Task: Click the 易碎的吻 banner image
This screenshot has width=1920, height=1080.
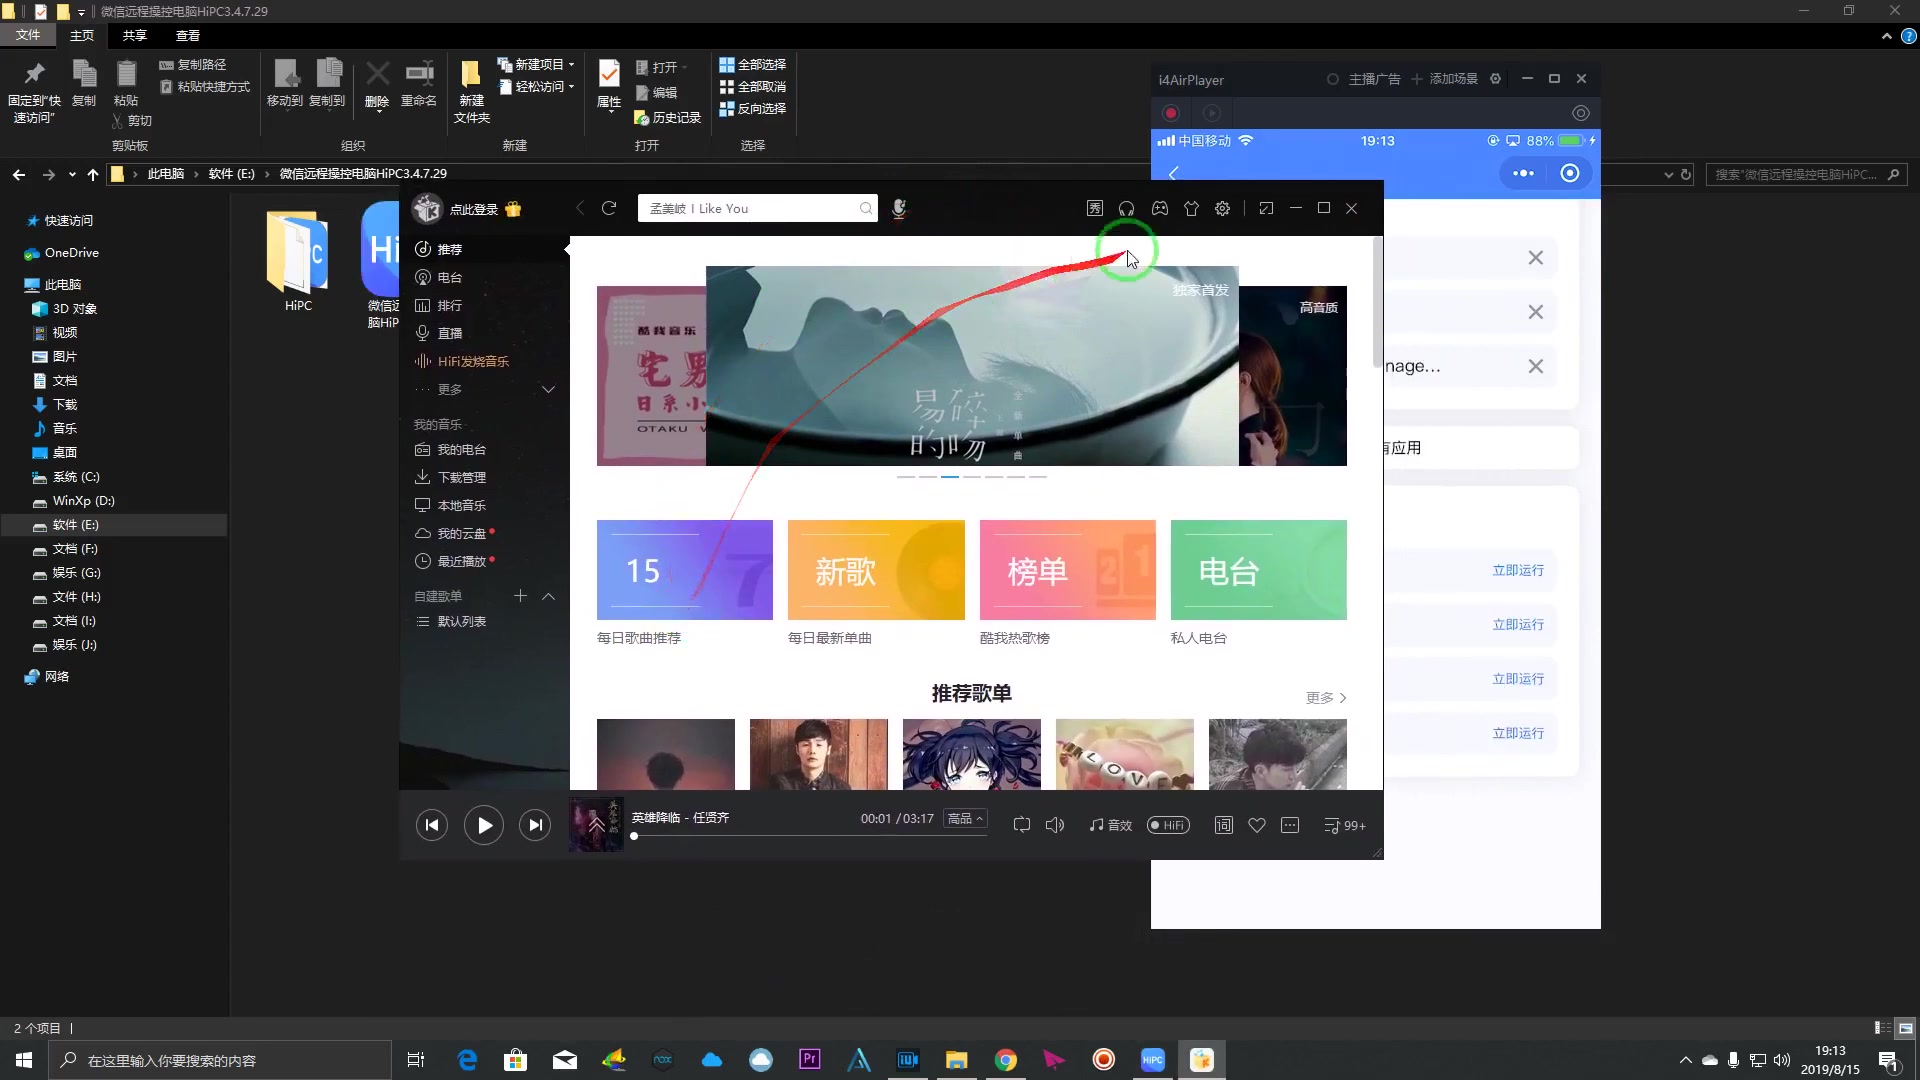Action: click(972, 366)
